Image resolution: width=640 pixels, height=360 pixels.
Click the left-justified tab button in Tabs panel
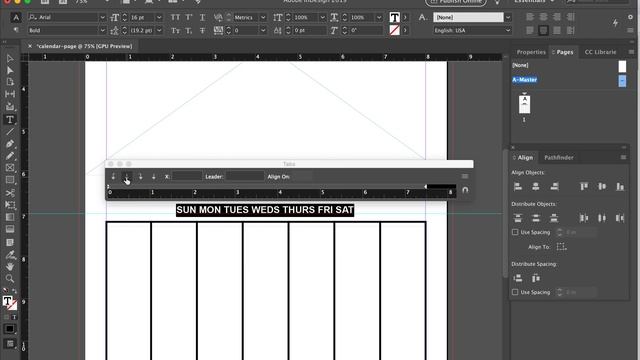click(x=113, y=176)
